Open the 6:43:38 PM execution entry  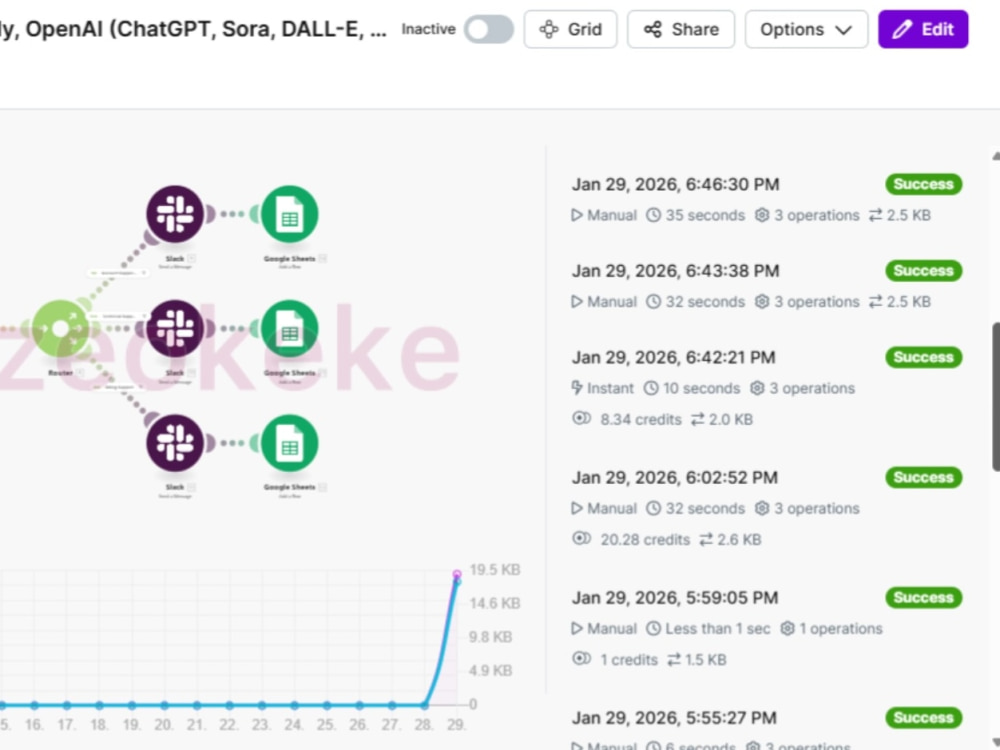point(767,286)
